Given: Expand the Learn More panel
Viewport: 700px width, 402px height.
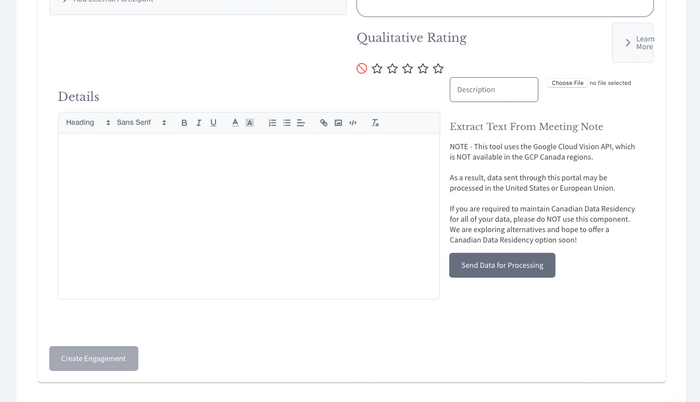Looking at the screenshot, I should point(633,43).
